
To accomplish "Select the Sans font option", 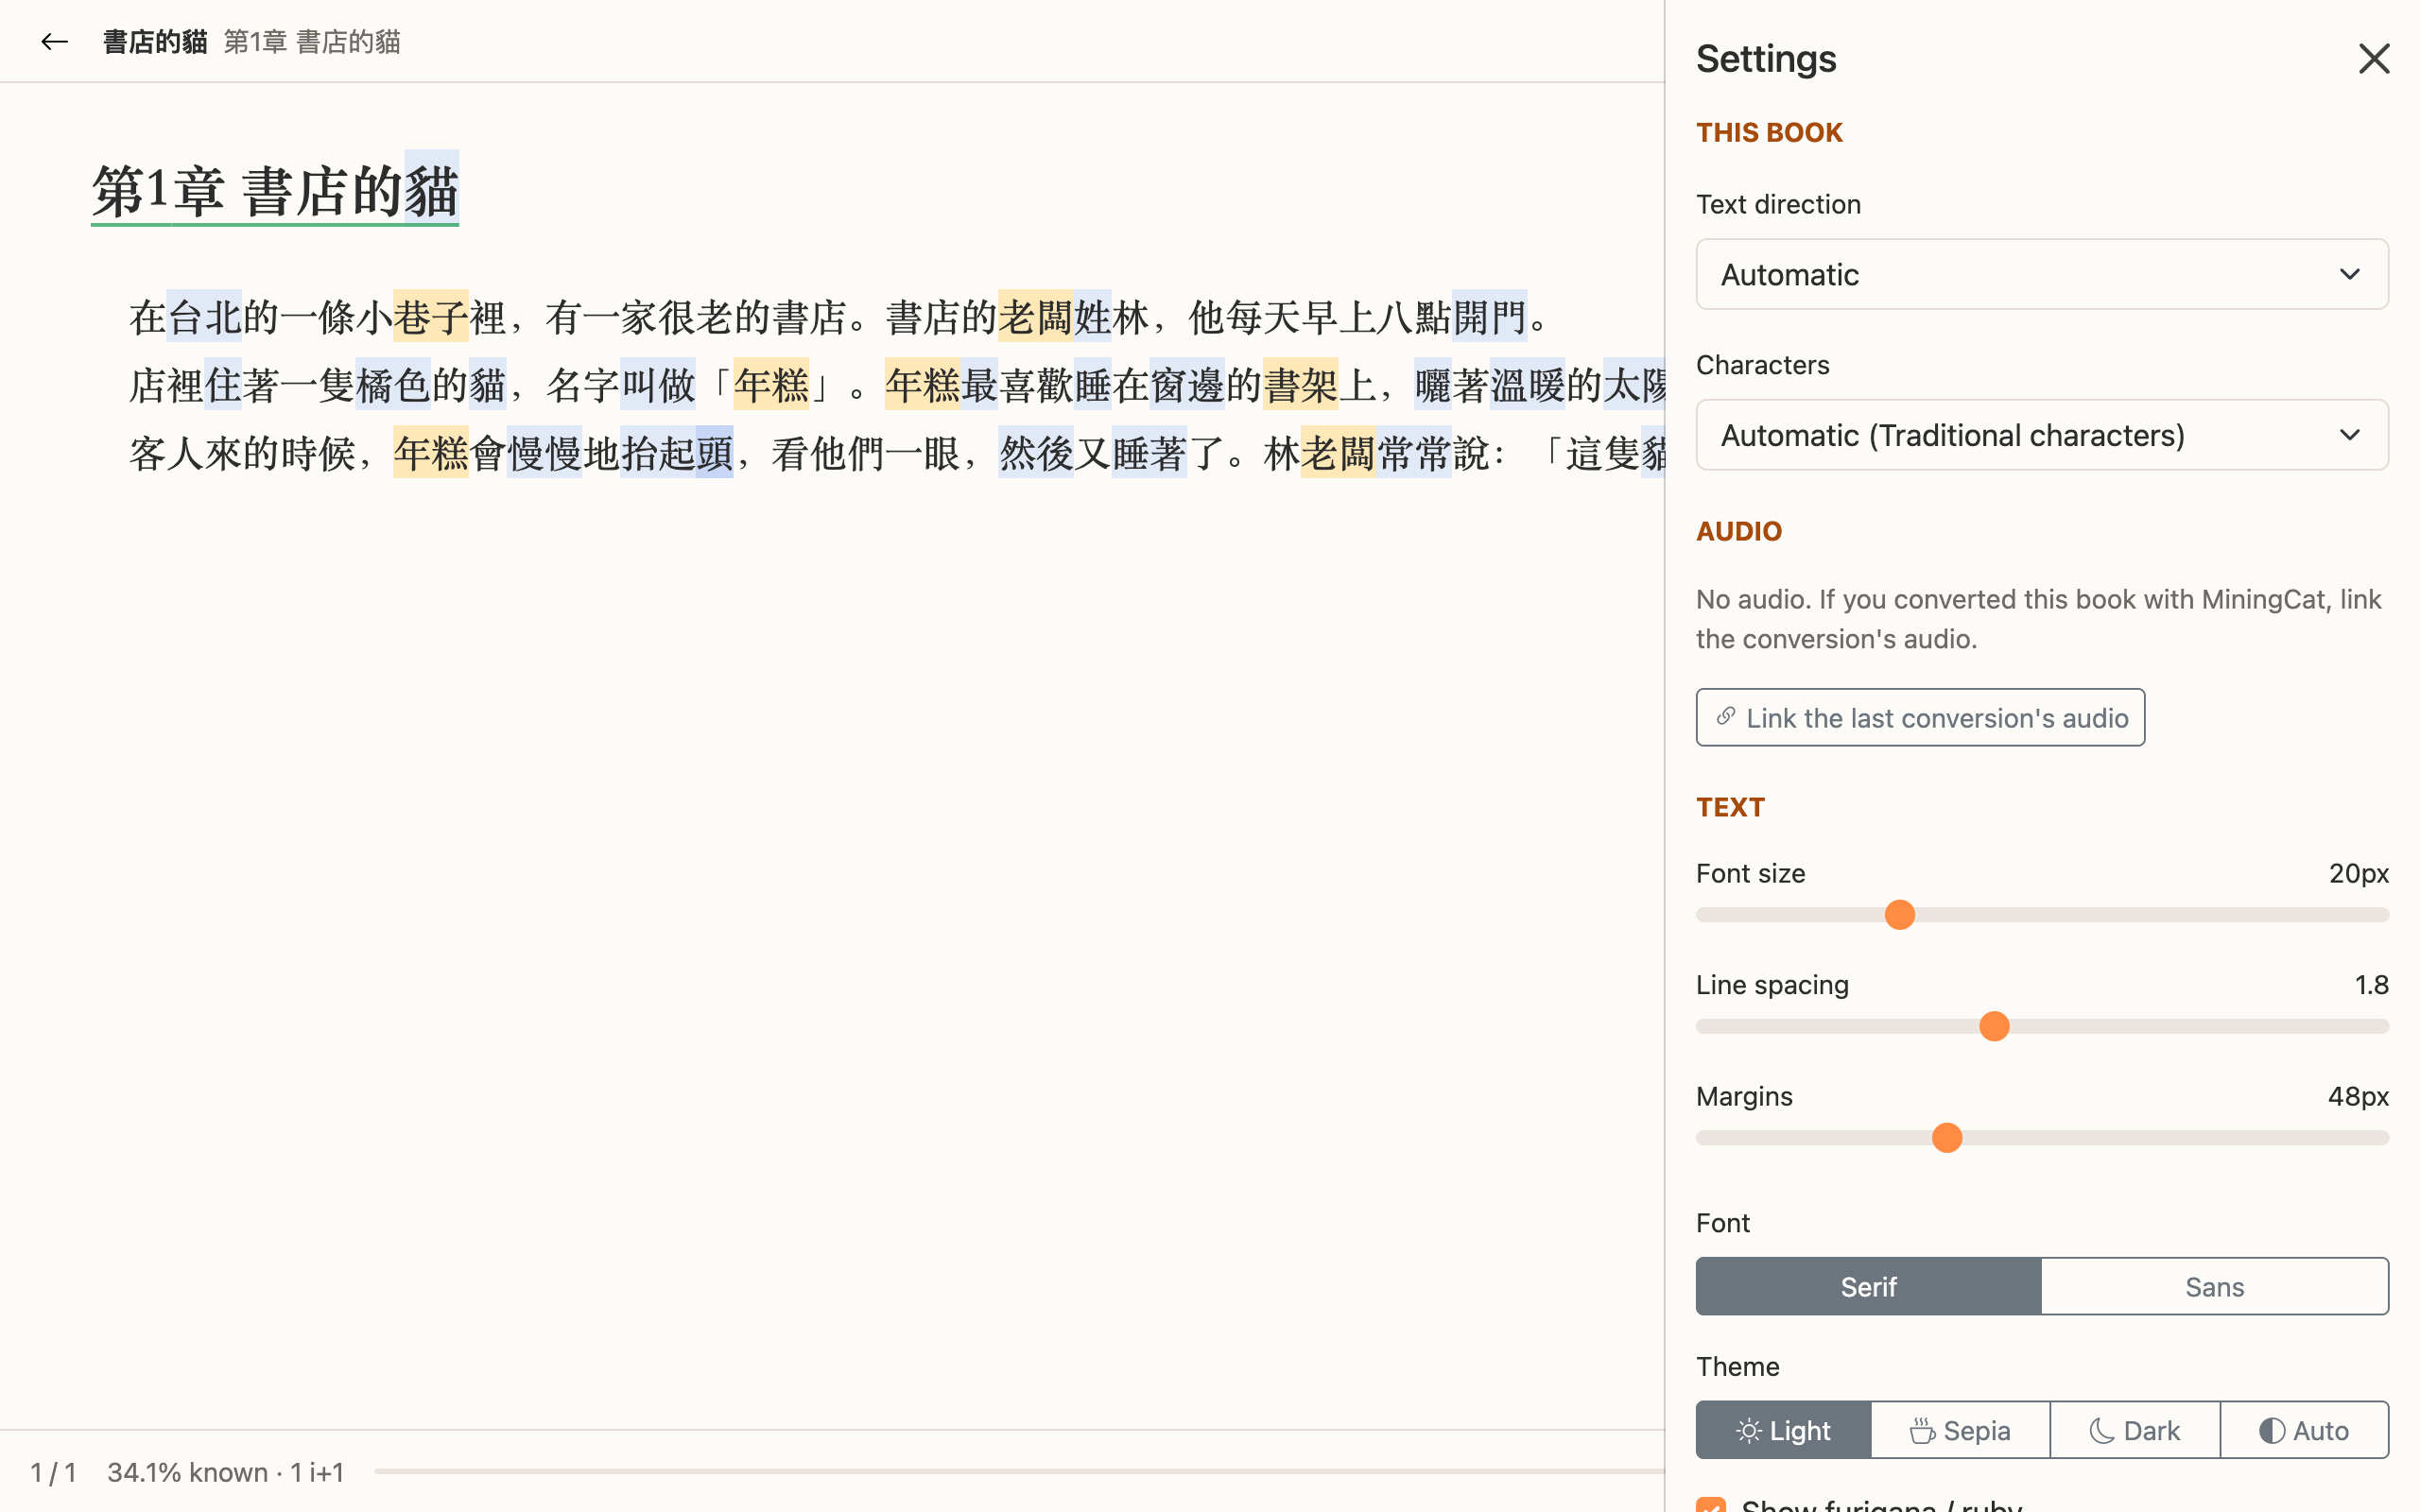I will (2214, 1286).
